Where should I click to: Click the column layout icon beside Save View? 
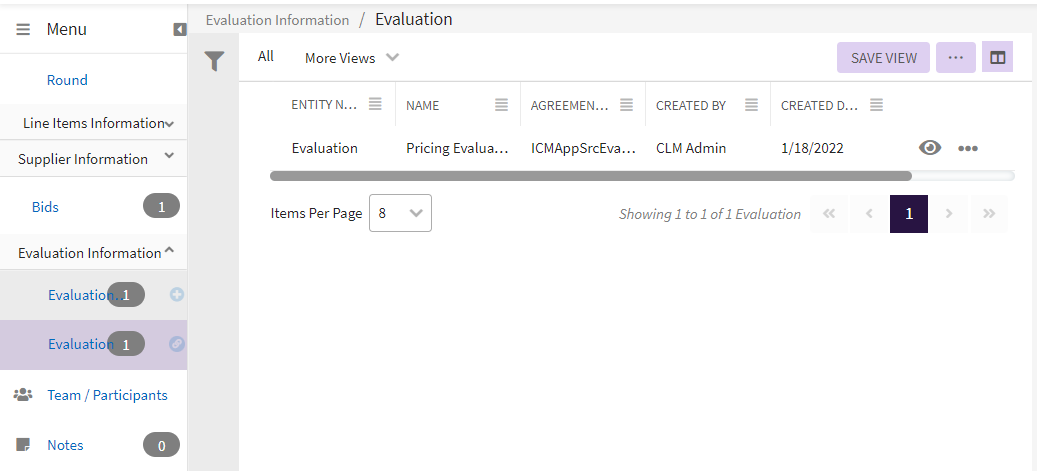997,58
